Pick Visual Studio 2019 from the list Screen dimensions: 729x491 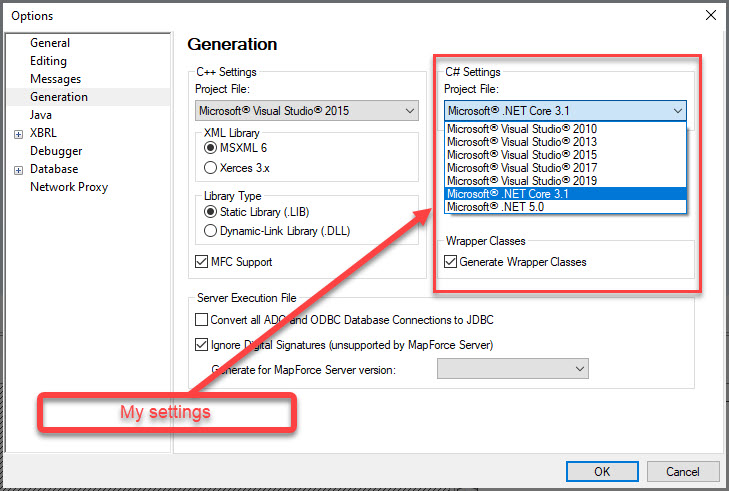[x=565, y=181]
